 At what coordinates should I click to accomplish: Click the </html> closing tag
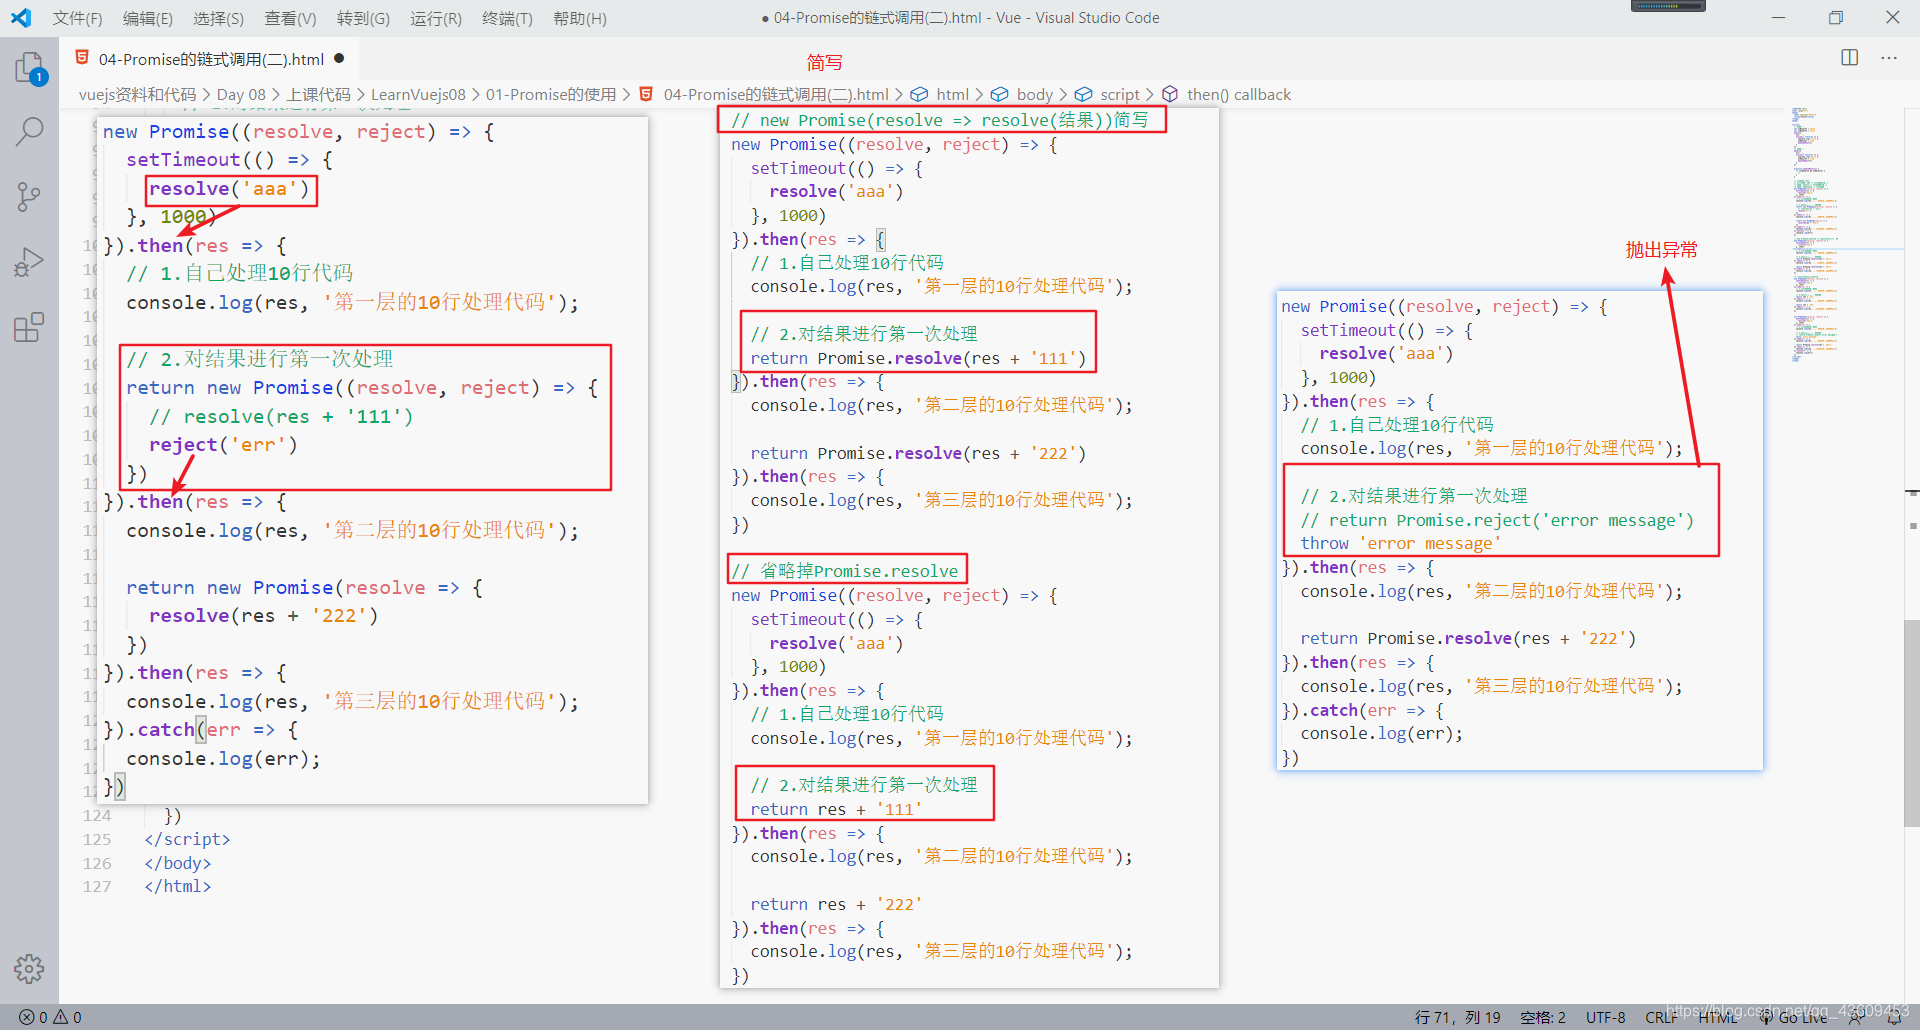click(178, 886)
